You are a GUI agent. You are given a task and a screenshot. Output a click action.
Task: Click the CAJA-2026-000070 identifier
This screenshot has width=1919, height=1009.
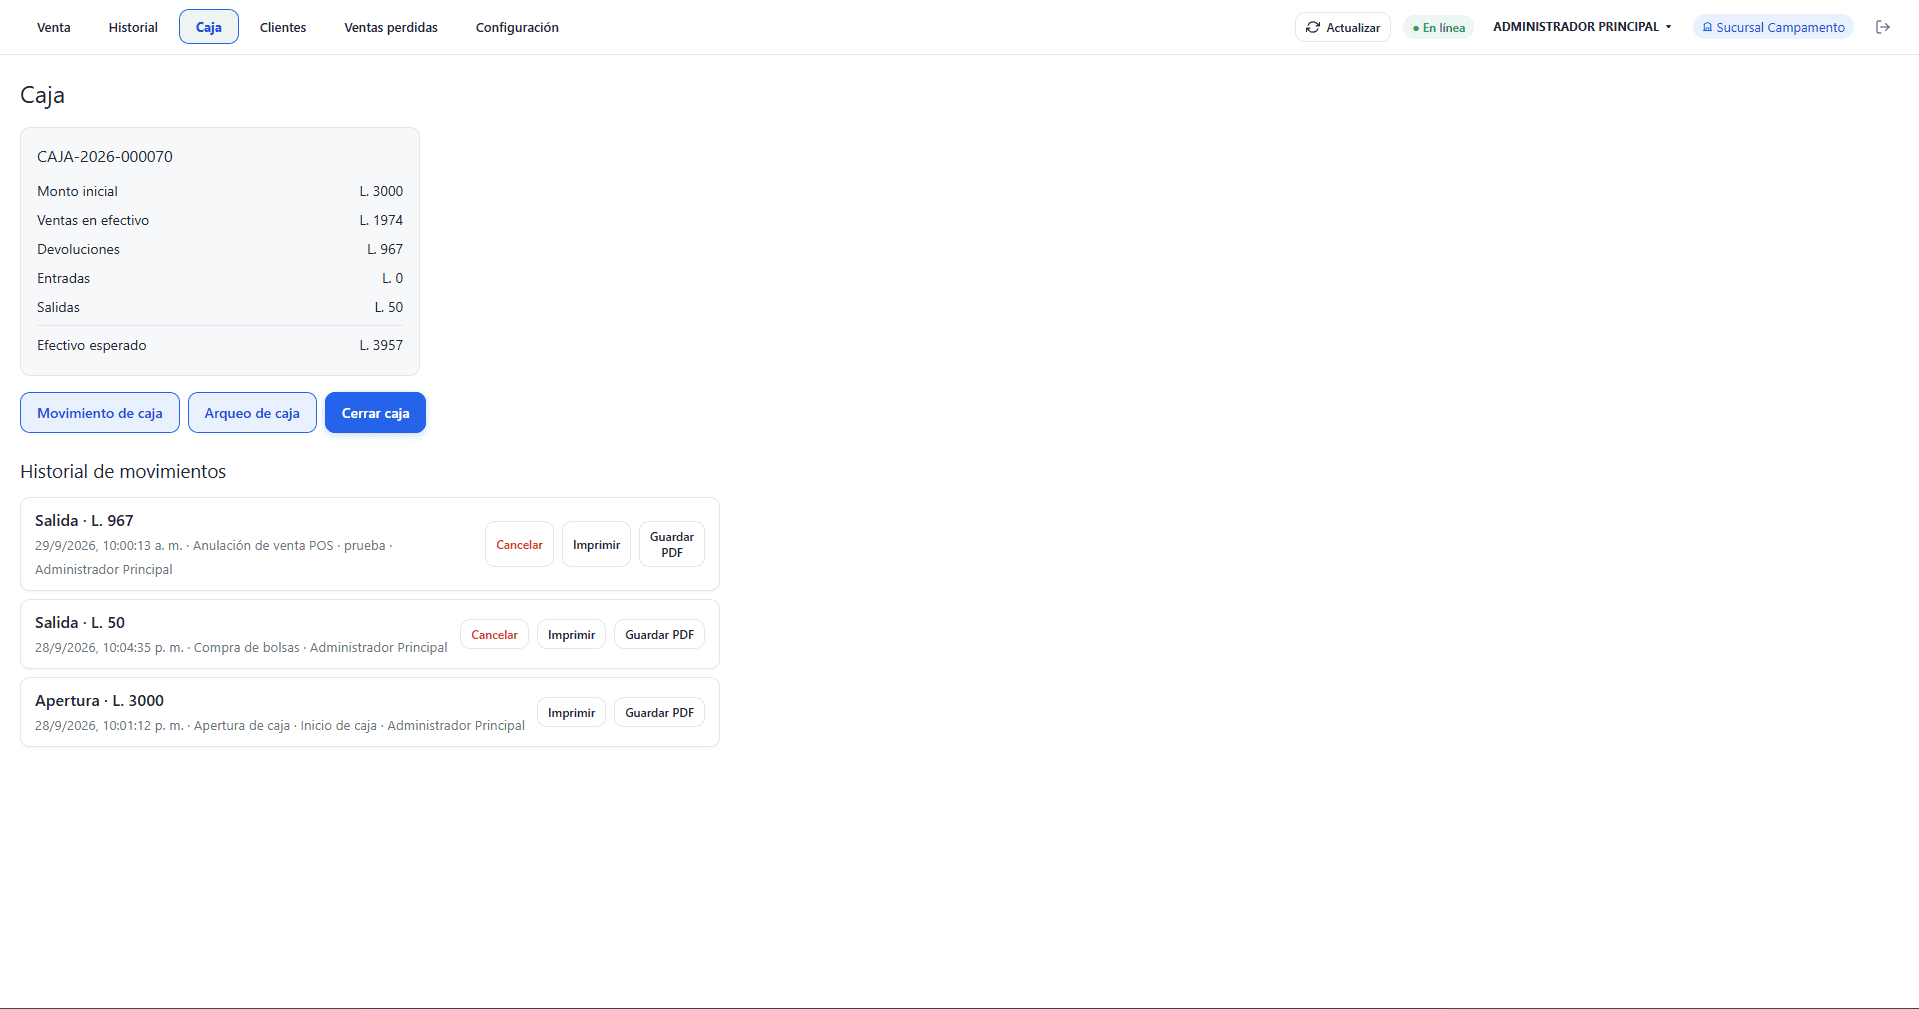[x=105, y=157]
